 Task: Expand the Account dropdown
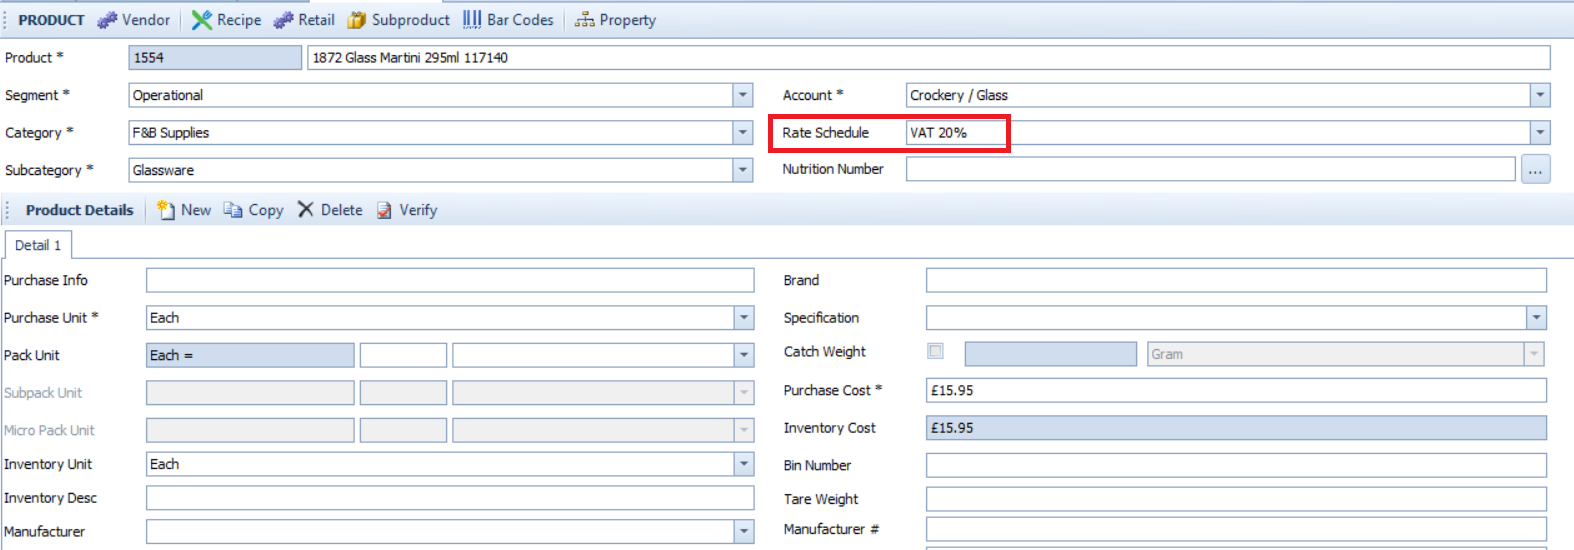coord(1540,95)
